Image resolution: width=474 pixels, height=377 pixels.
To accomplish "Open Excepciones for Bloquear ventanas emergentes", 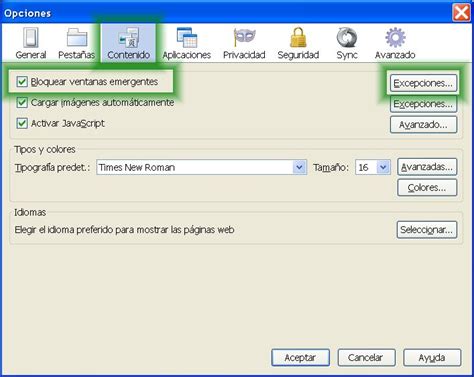I will [423, 83].
